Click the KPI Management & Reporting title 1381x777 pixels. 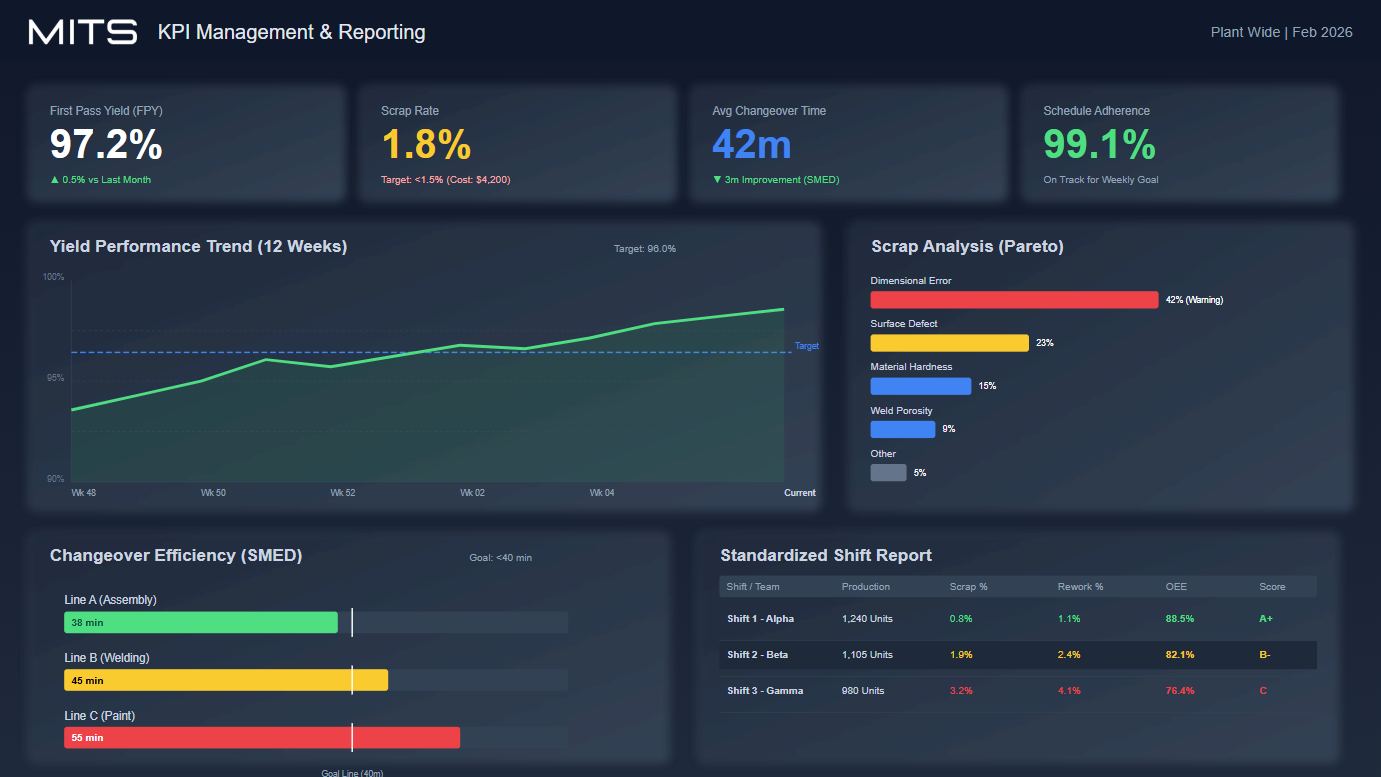point(291,32)
